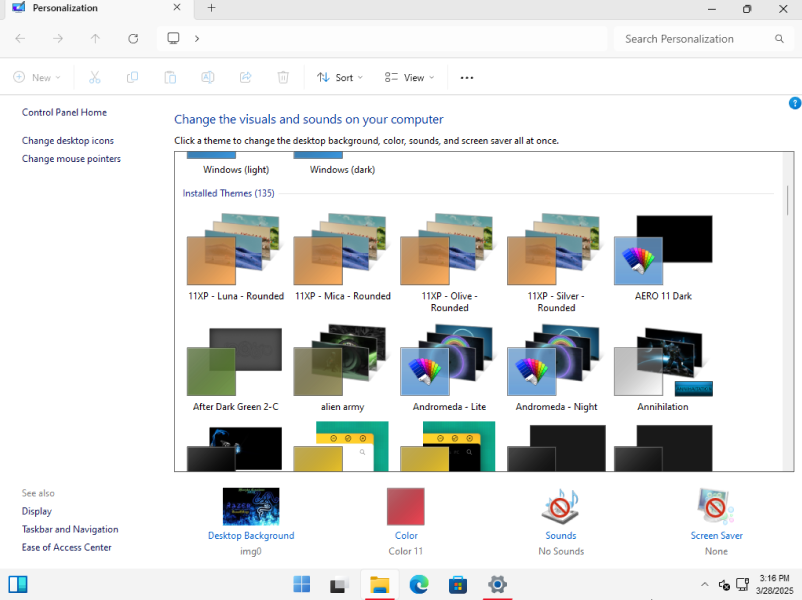Open the View dropdown menu
802x600 pixels.
click(x=409, y=77)
